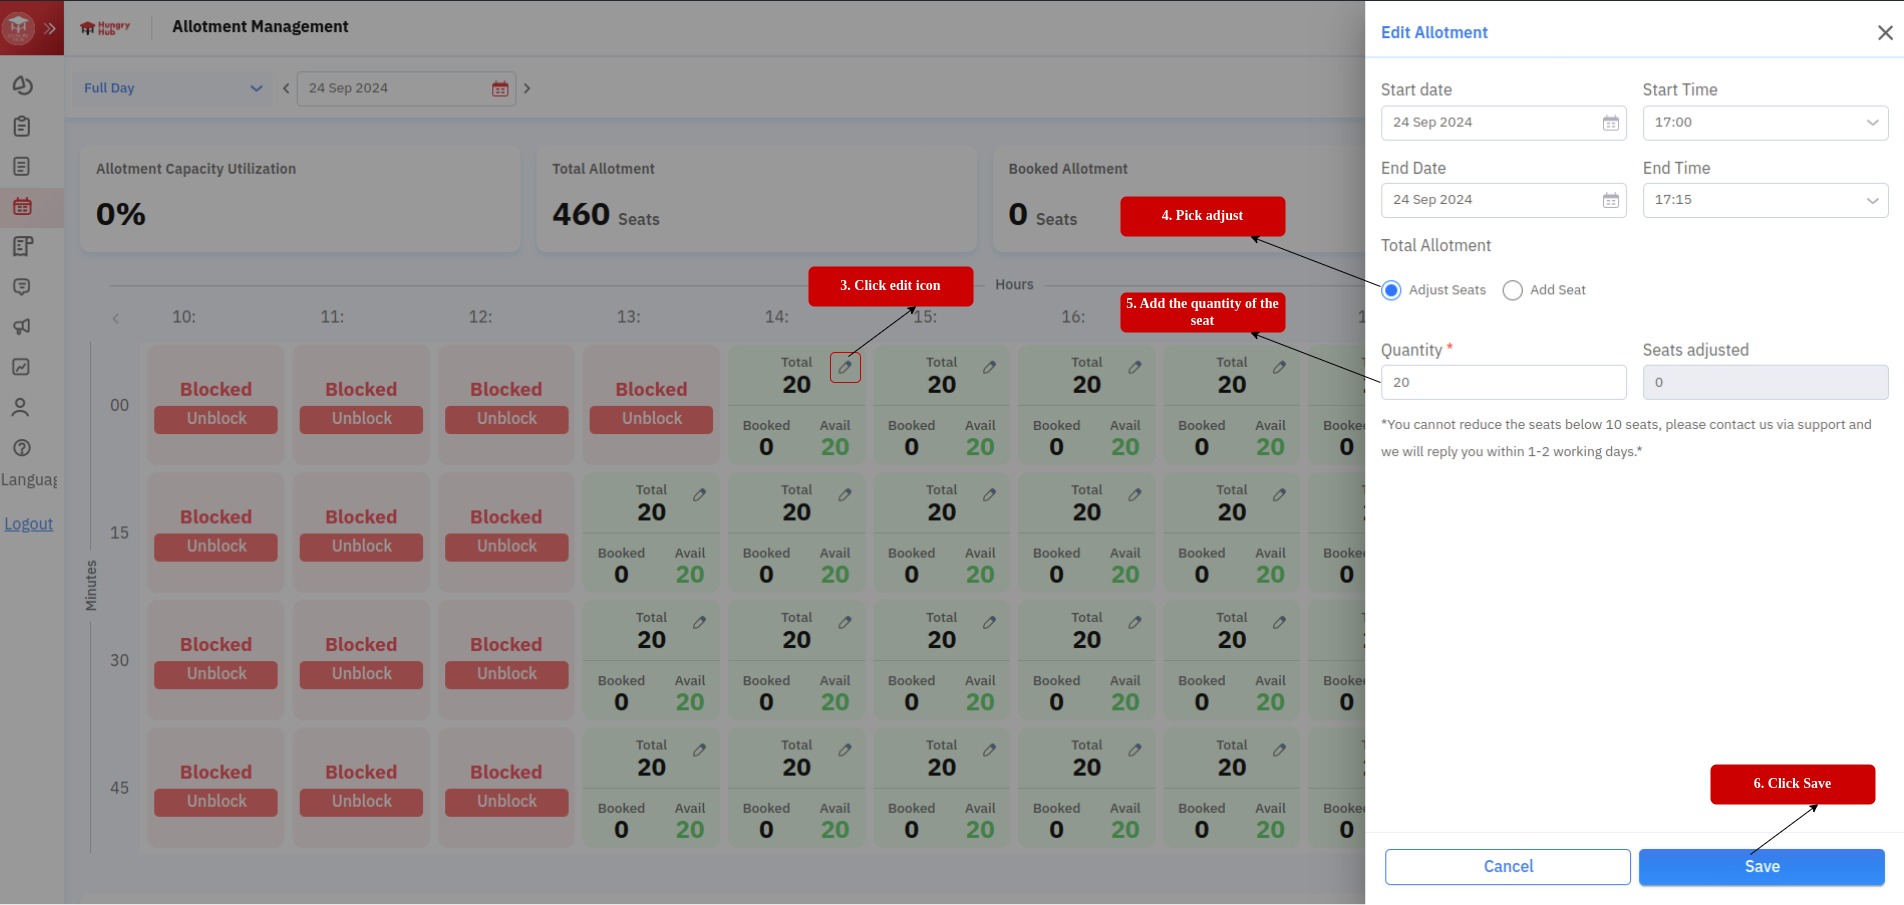Select the Adjust Seats radio button
The width and height of the screenshot is (1904, 905).
[x=1391, y=290]
